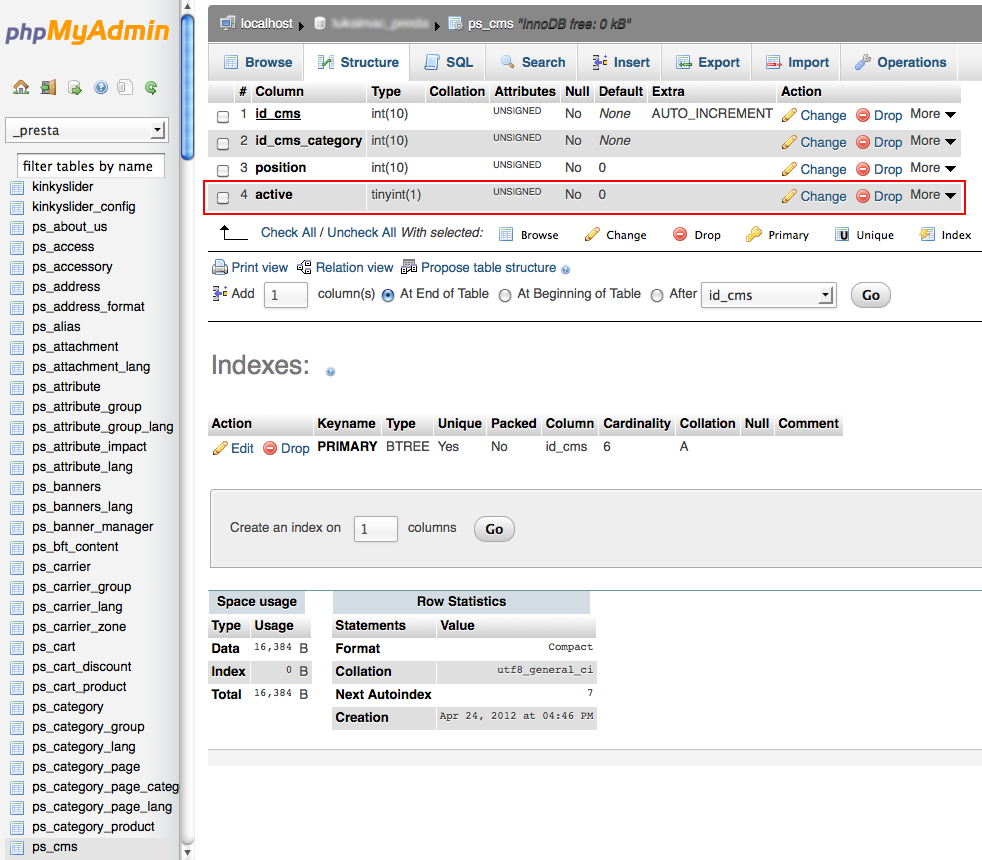
Task: Click the pencil Change icon for id_cms
Action: tap(789, 115)
